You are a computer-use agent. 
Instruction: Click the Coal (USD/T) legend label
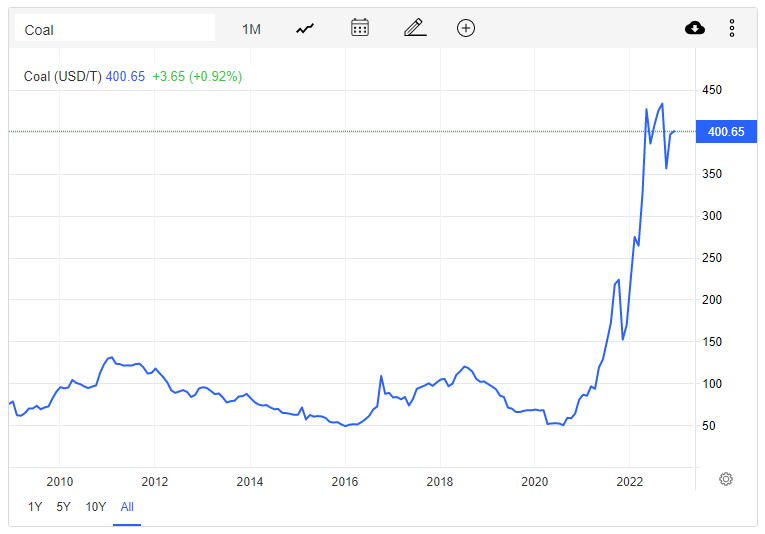pos(62,77)
